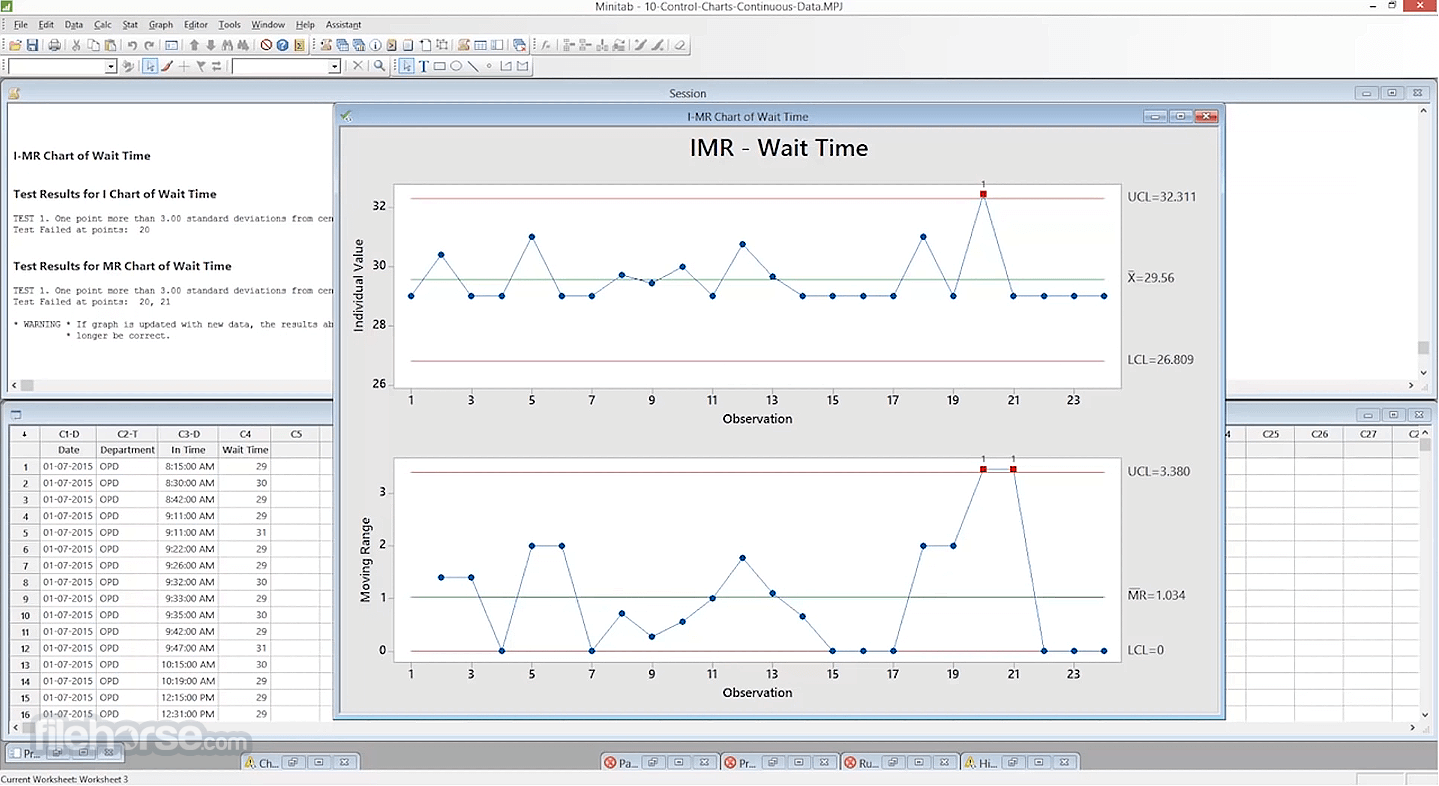The image size is (1439, 786).
Task: Select the Ellipse drawing tool
Action: click(x=456, y=66)
